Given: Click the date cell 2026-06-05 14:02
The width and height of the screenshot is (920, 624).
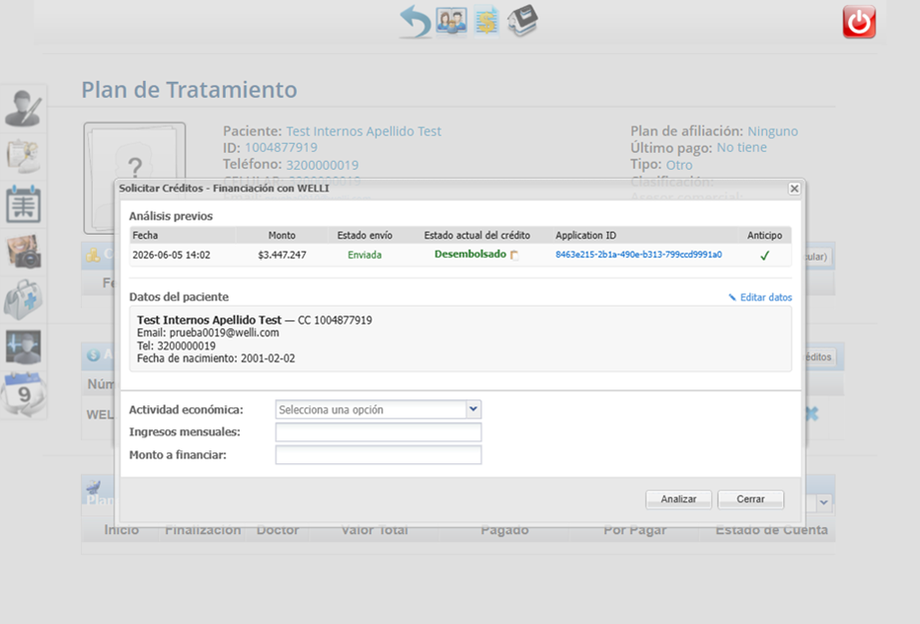Looking at the screenshot, I should (x=171, y=255).
